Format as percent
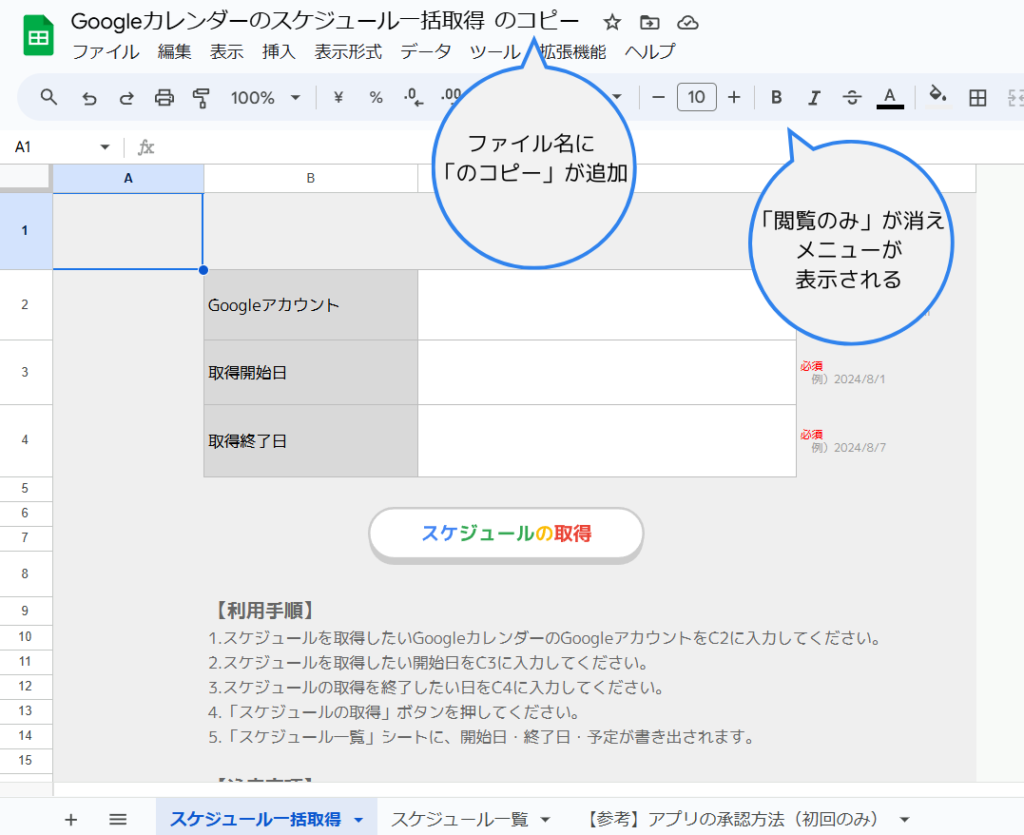 pyautogui.click(x=376, y=98)
